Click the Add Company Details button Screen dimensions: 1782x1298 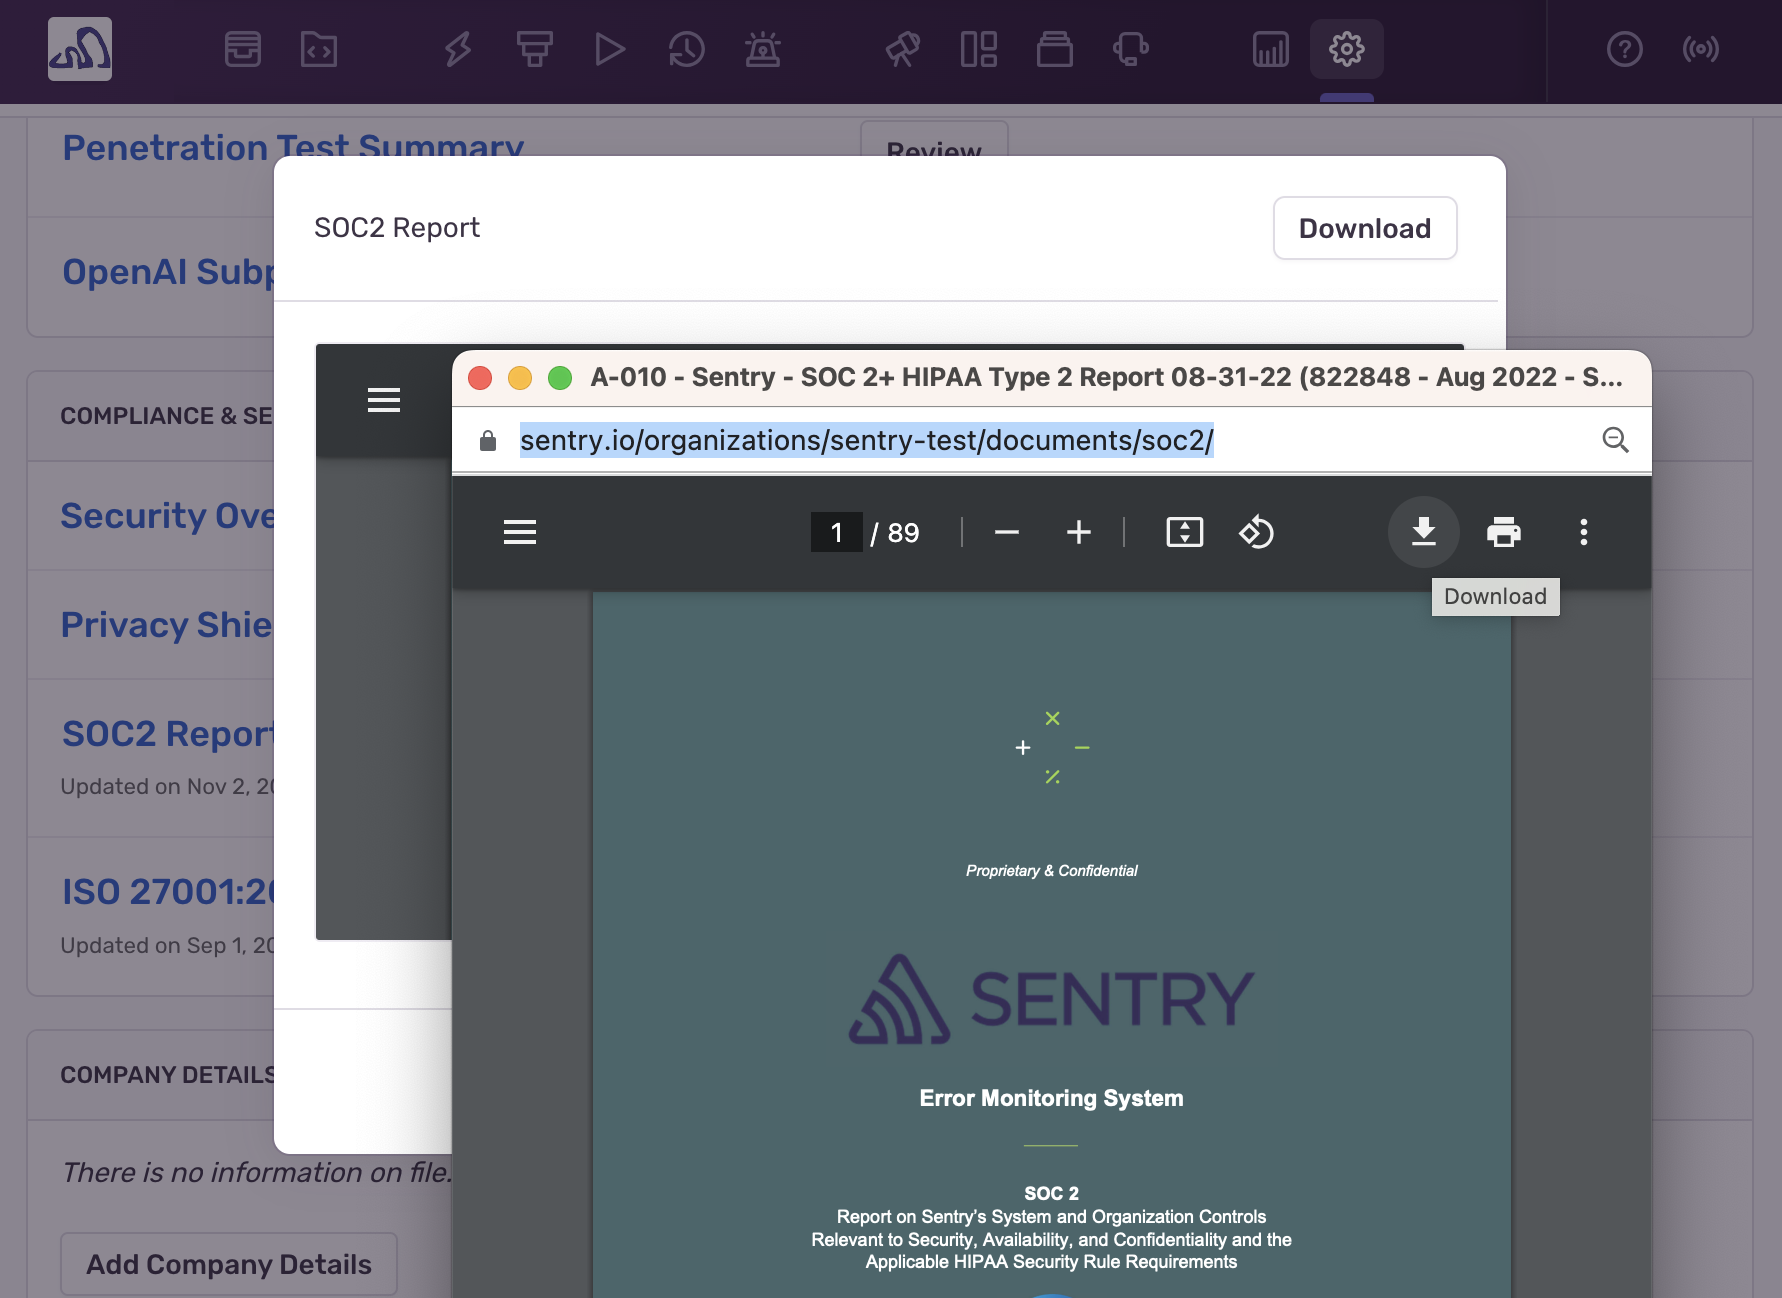pyautogui.click(x=228, y=1264)
